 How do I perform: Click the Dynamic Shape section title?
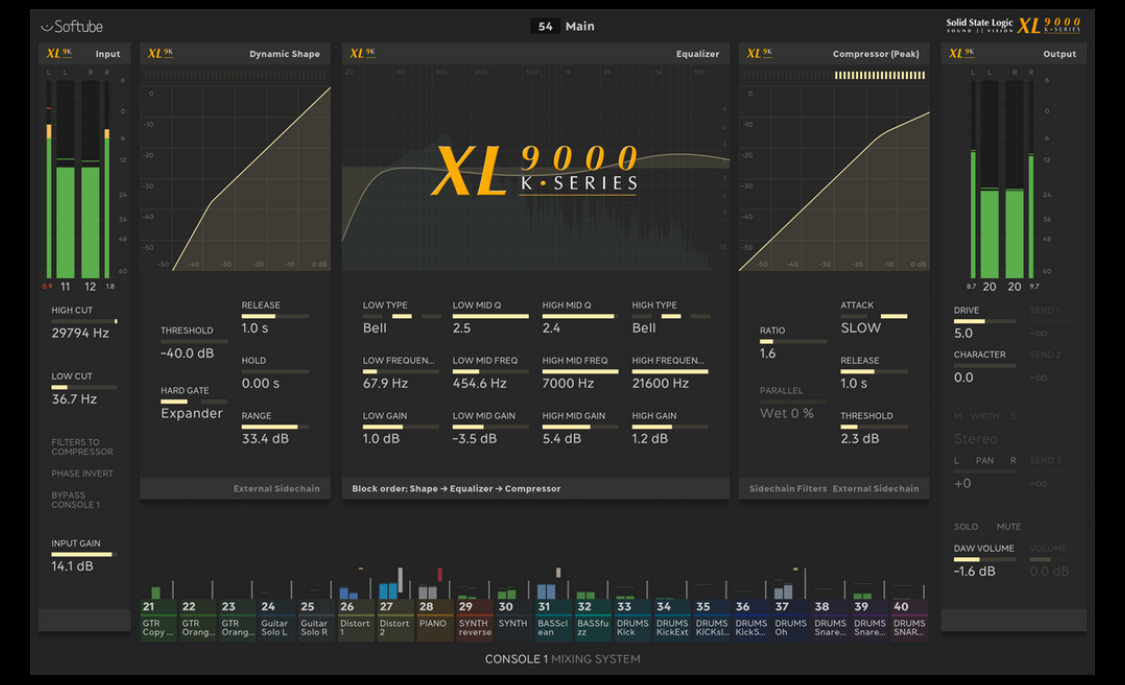(x=285, y=54)
